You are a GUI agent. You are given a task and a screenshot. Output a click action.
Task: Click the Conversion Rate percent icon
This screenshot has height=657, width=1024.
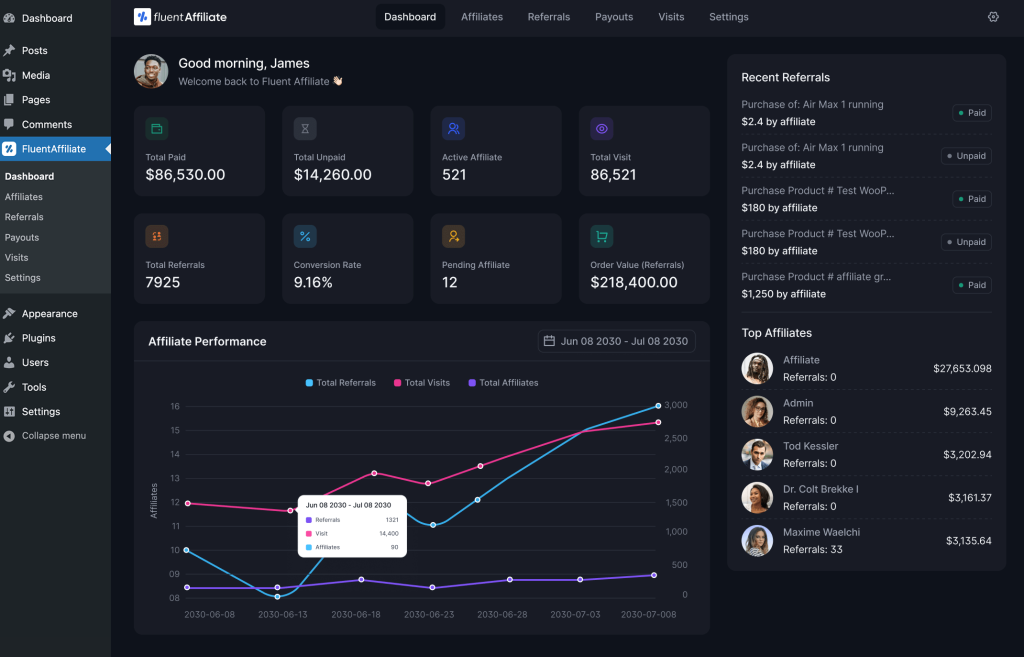[x=305, y=236]
